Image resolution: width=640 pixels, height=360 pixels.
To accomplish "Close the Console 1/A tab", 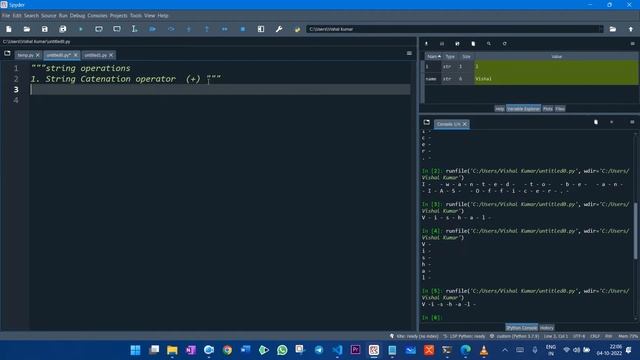I will [465, 124].
